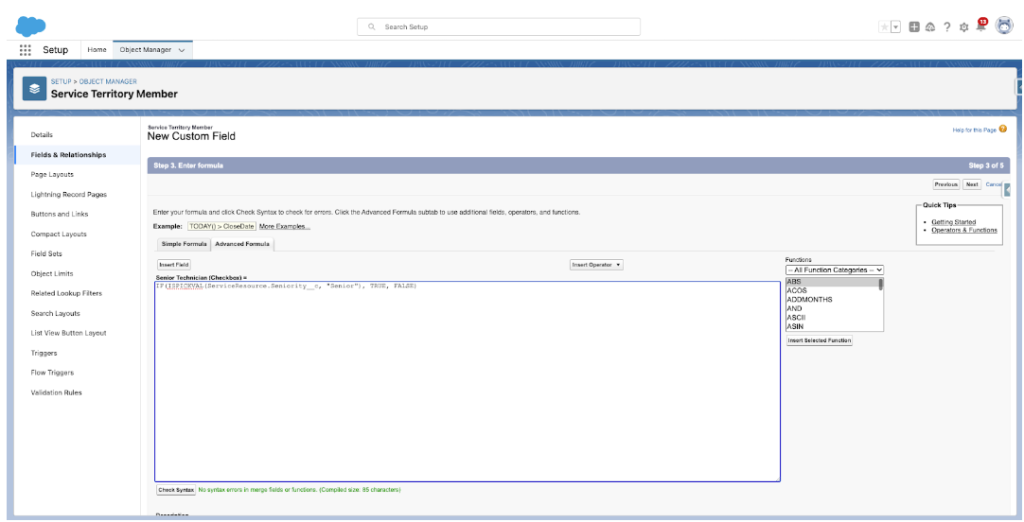The width and height of the screenshot is (1024, 522).
Task: Click the Service Territory Member object icon
Action: tap(35, 88)
